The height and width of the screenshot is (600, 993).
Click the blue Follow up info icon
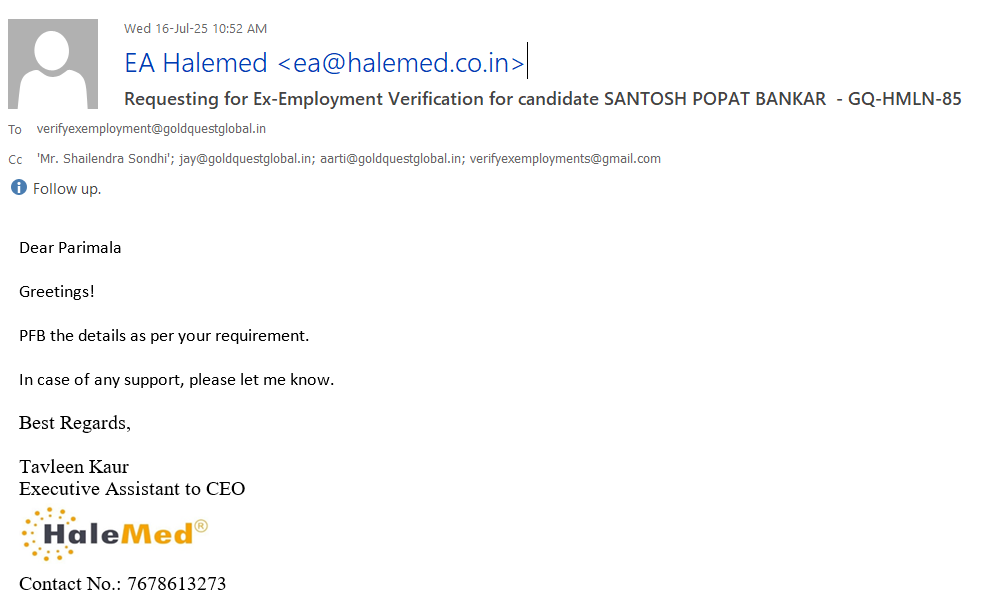(x=18, y=187)
